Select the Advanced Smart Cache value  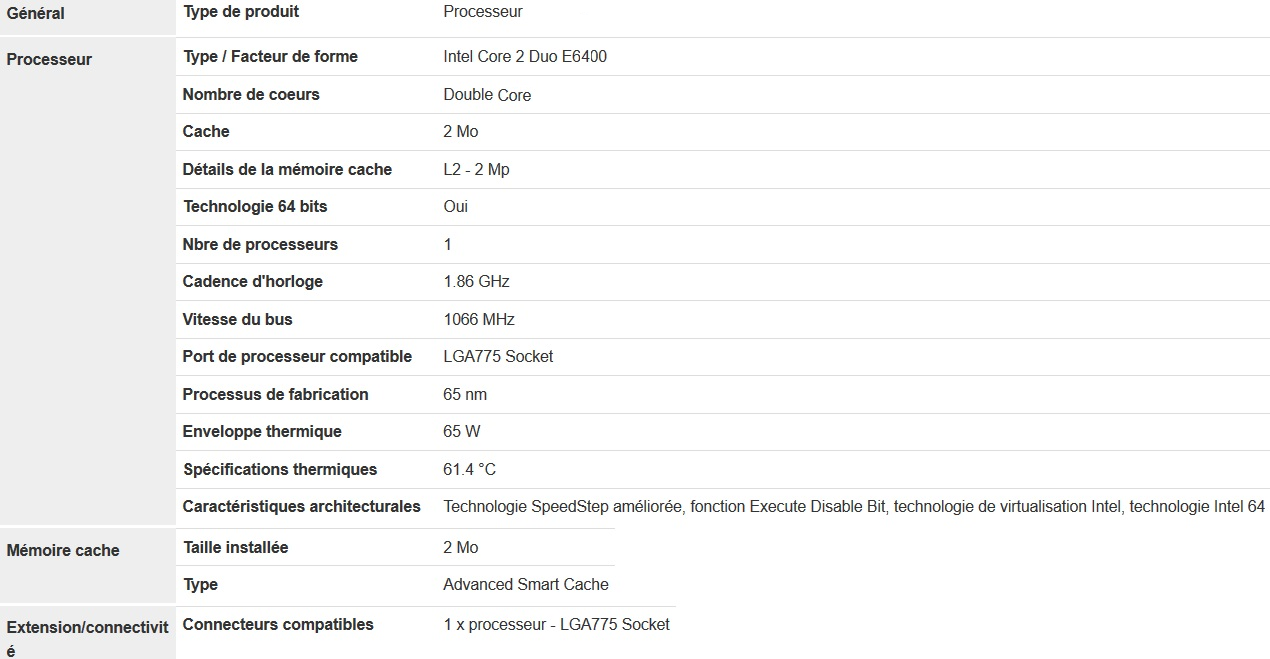click(526, 585)
